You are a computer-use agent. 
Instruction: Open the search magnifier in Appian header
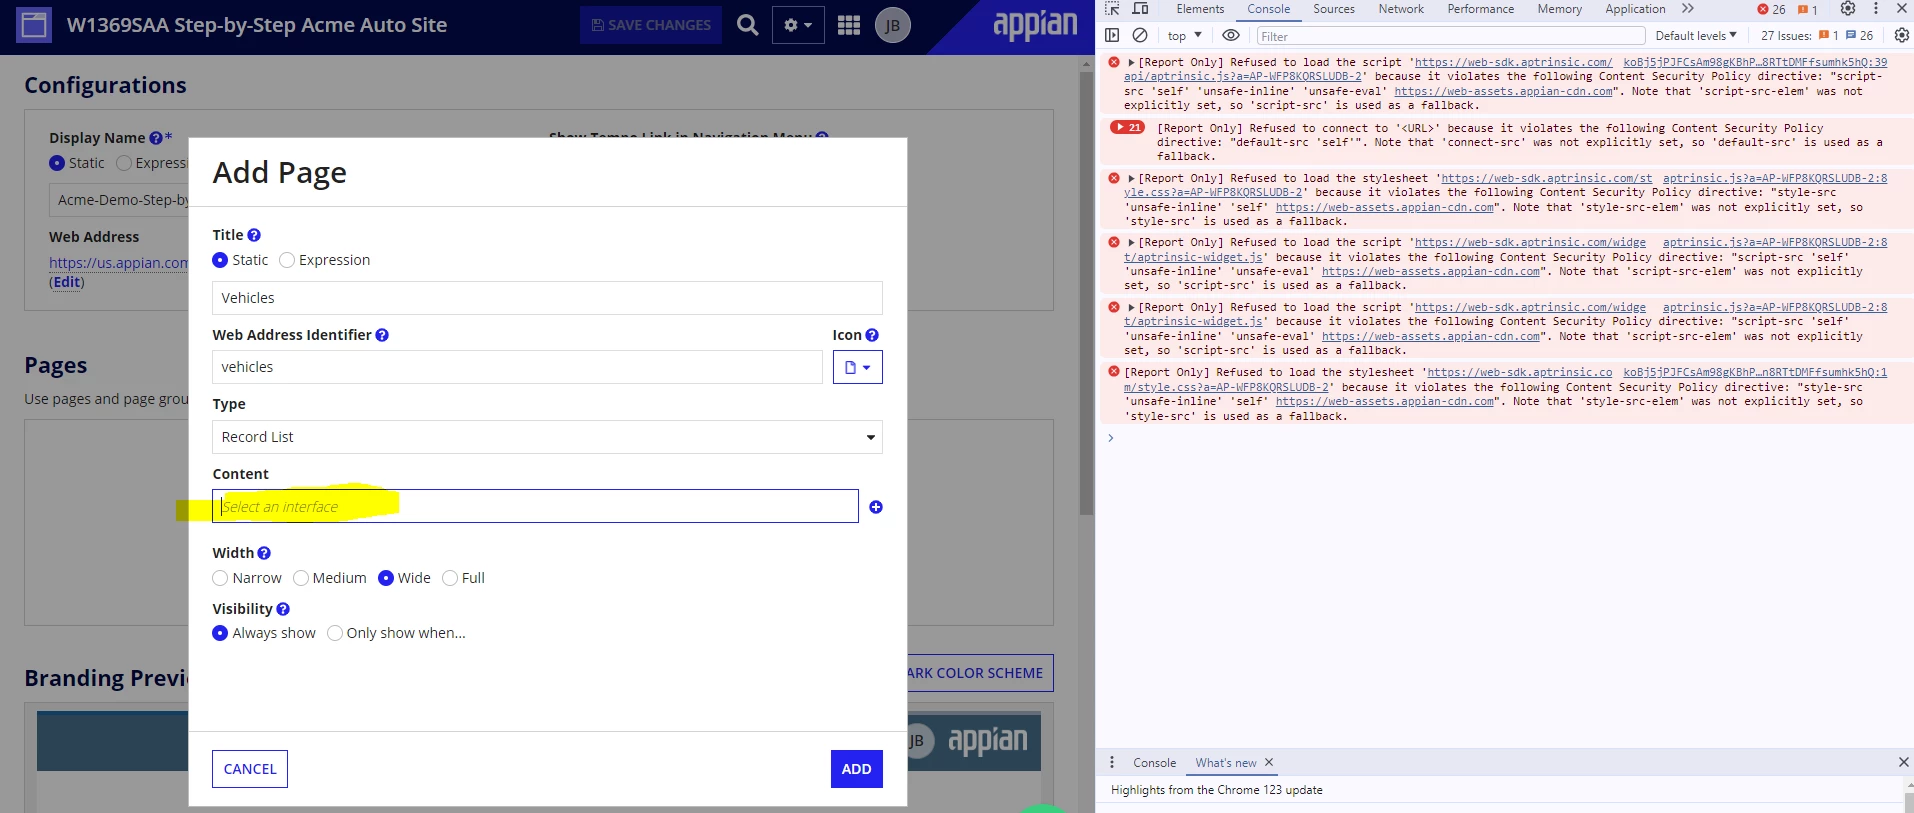pos(747,25)
